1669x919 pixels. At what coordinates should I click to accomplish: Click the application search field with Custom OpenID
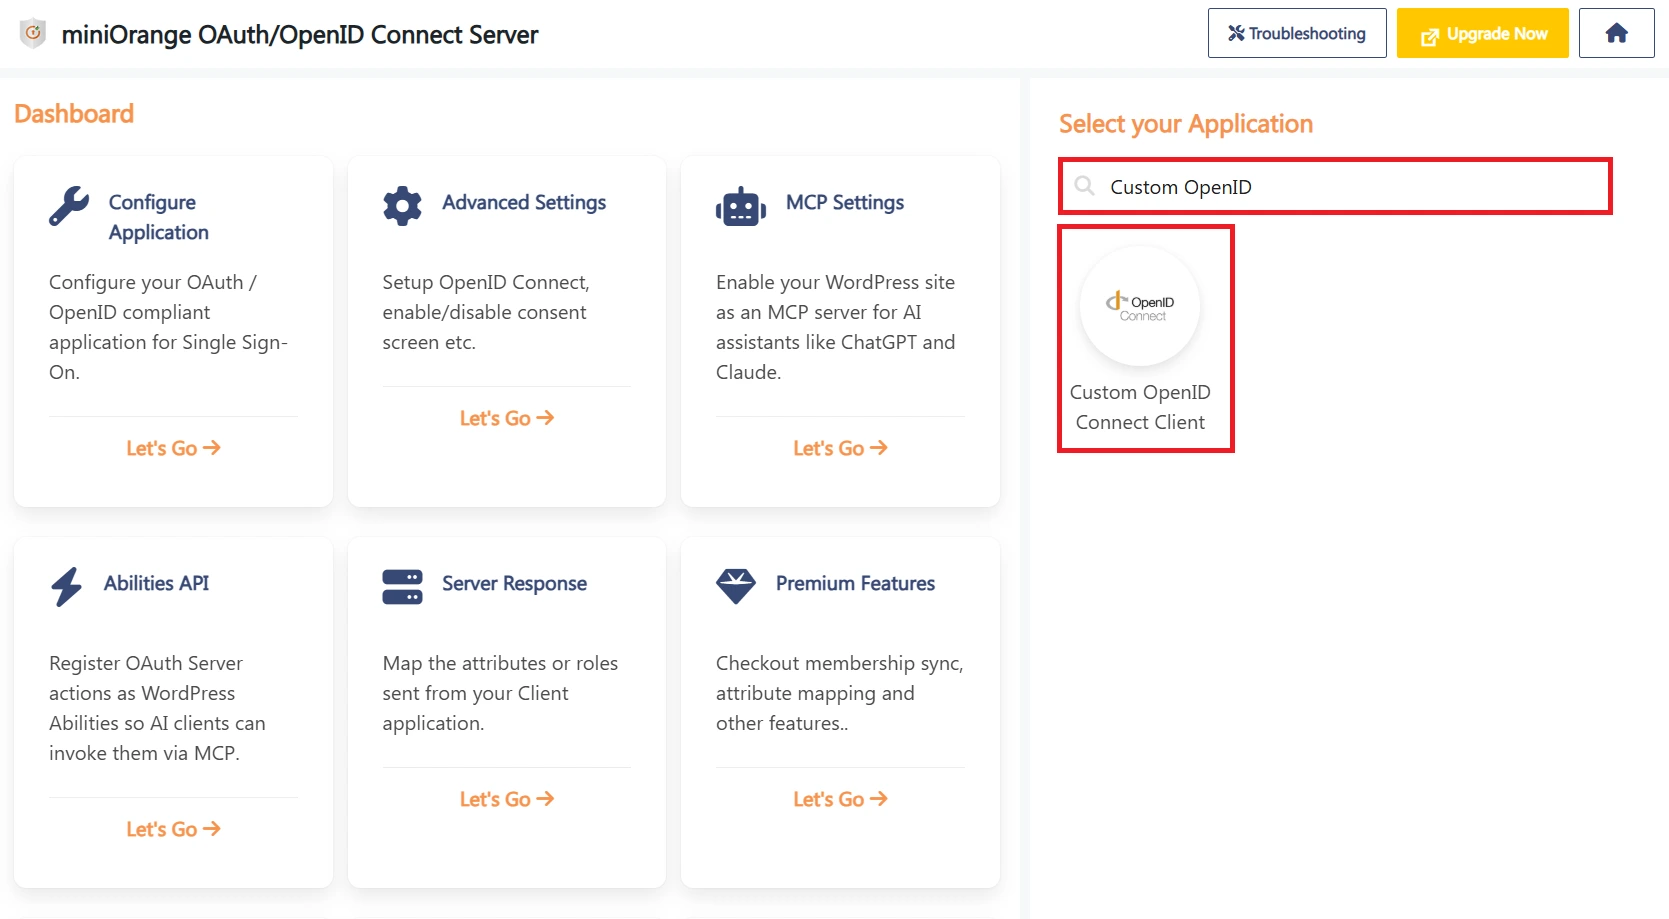[1335, 187]
